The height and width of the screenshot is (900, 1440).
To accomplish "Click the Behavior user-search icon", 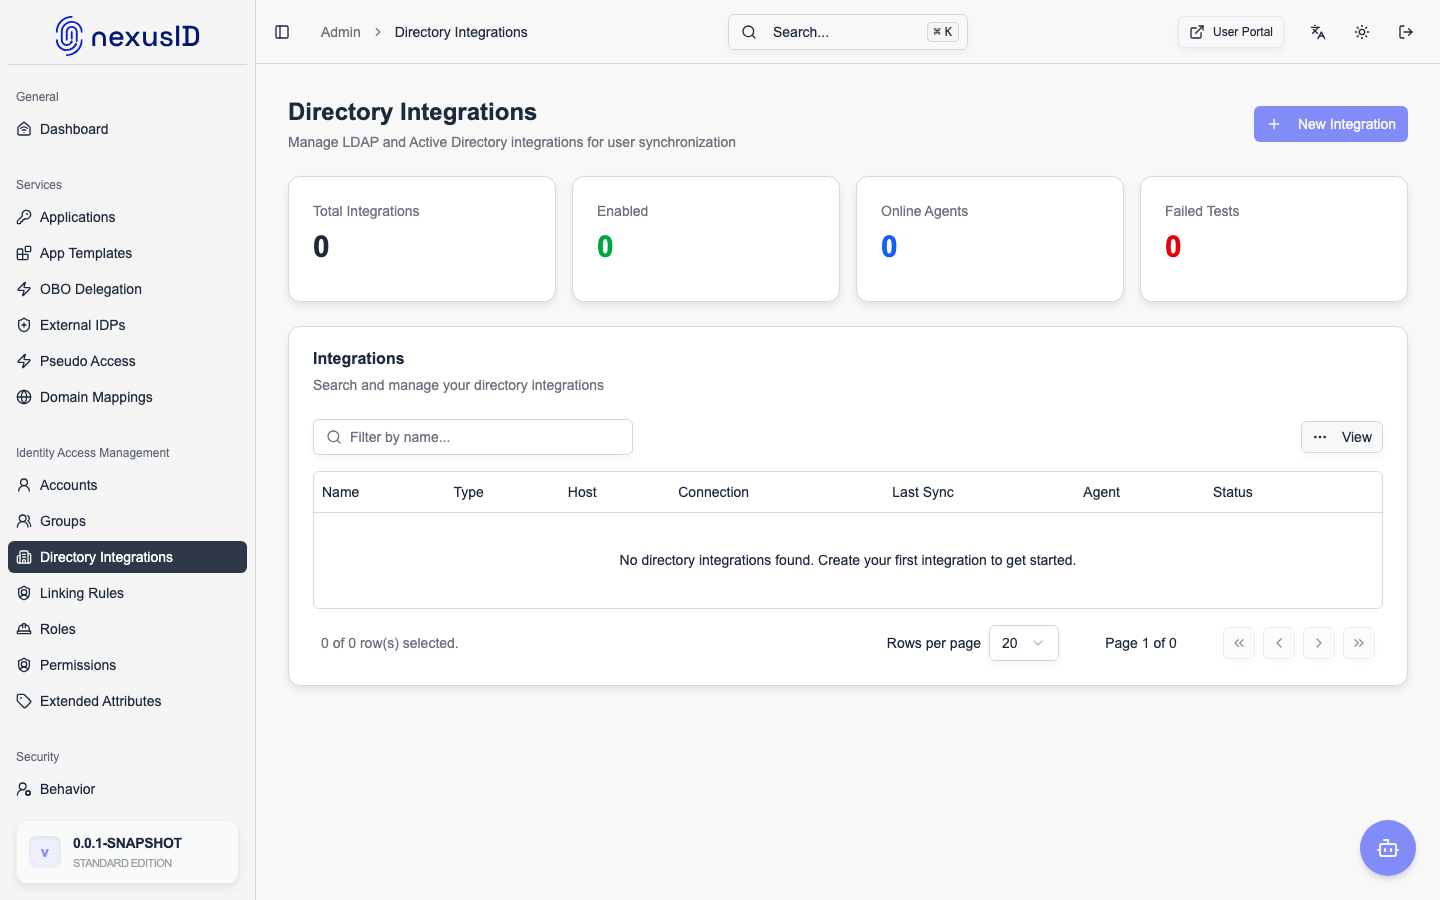I will [x=24, y=789].
